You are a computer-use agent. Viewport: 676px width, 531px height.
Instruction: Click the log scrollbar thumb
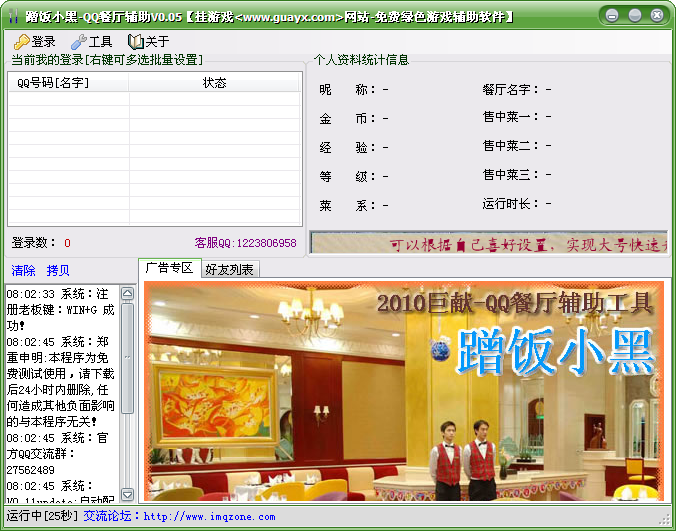click(128, 358)
